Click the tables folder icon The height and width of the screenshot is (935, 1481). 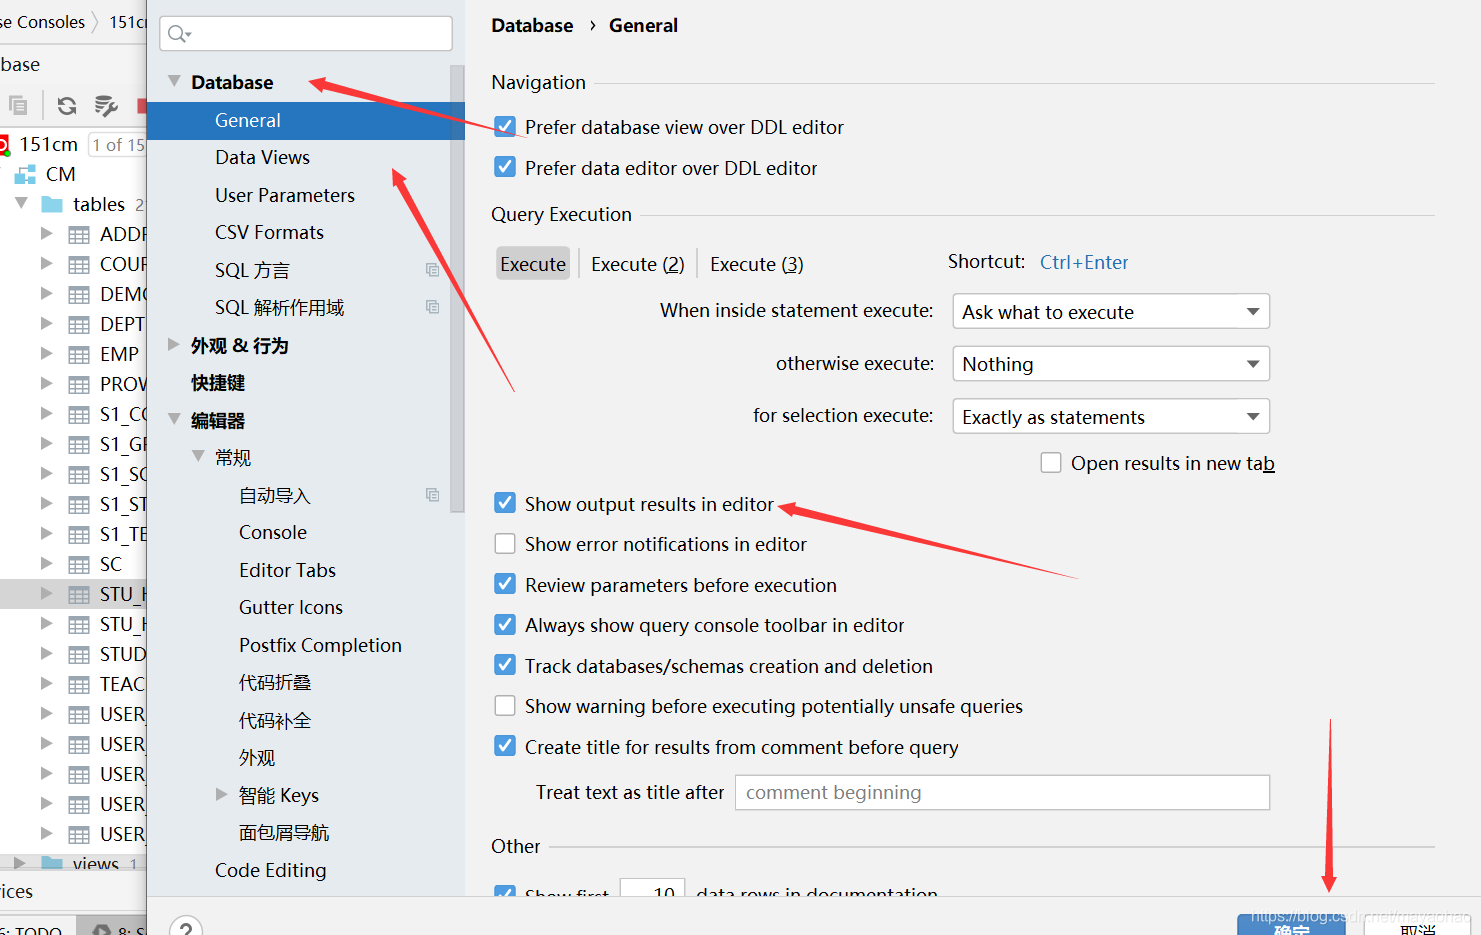(x=52, y=205)
